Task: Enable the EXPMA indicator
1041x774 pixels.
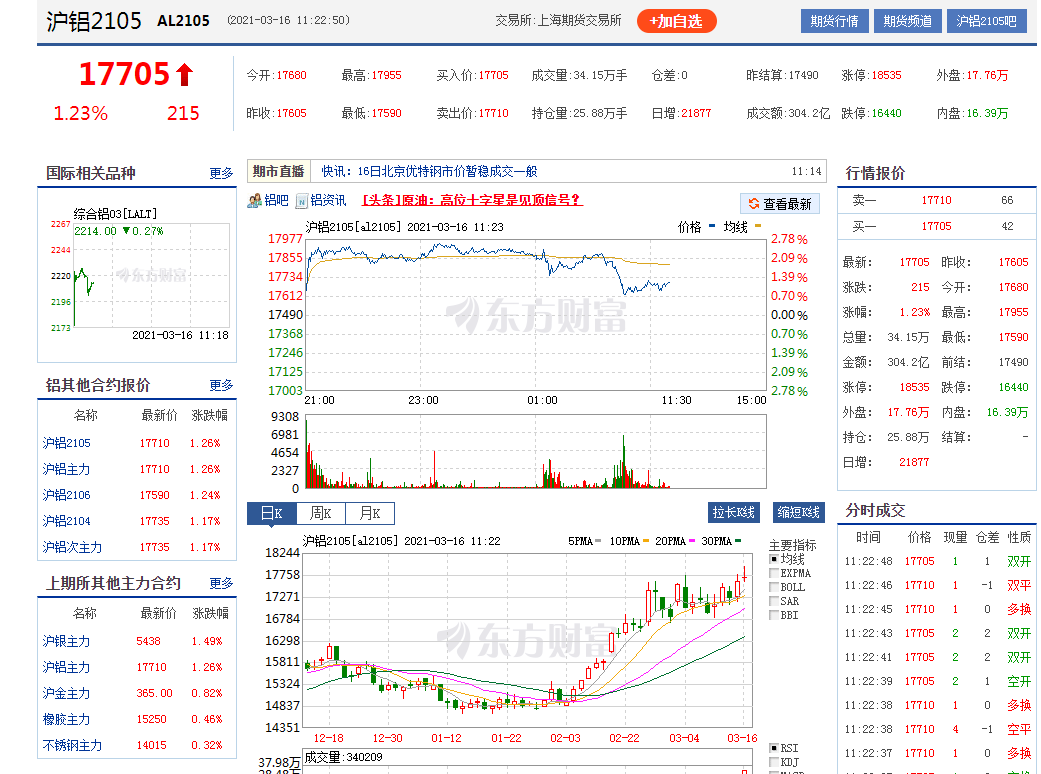Action: (773, 574)
